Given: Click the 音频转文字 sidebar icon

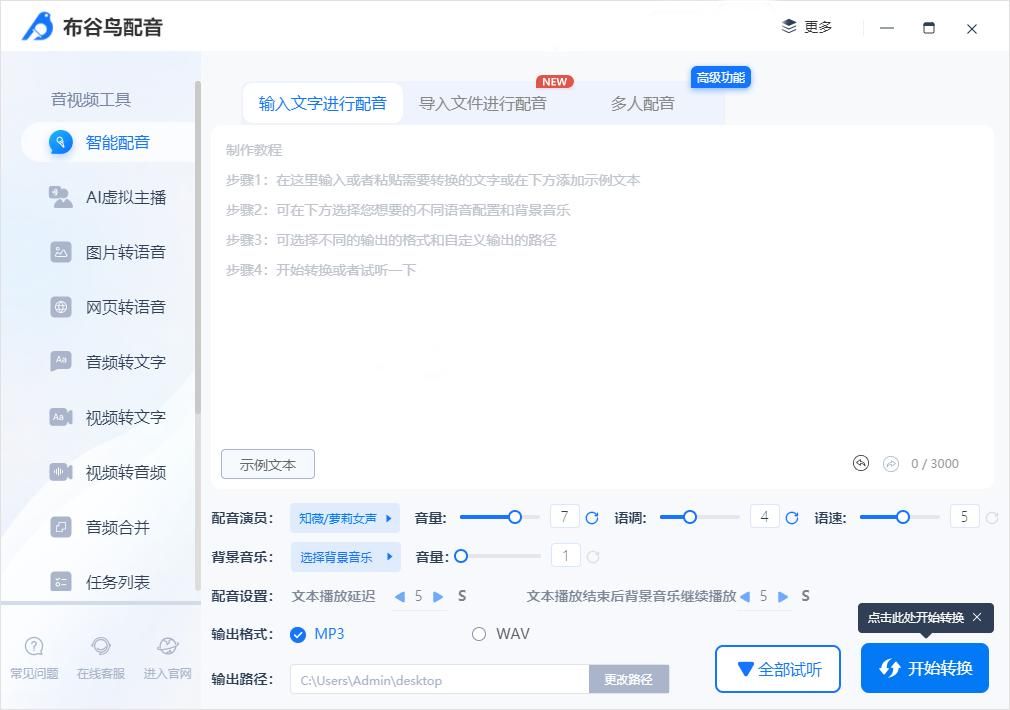Looking at the screenshot, I should pyautogui.click(x=61, y=361).
